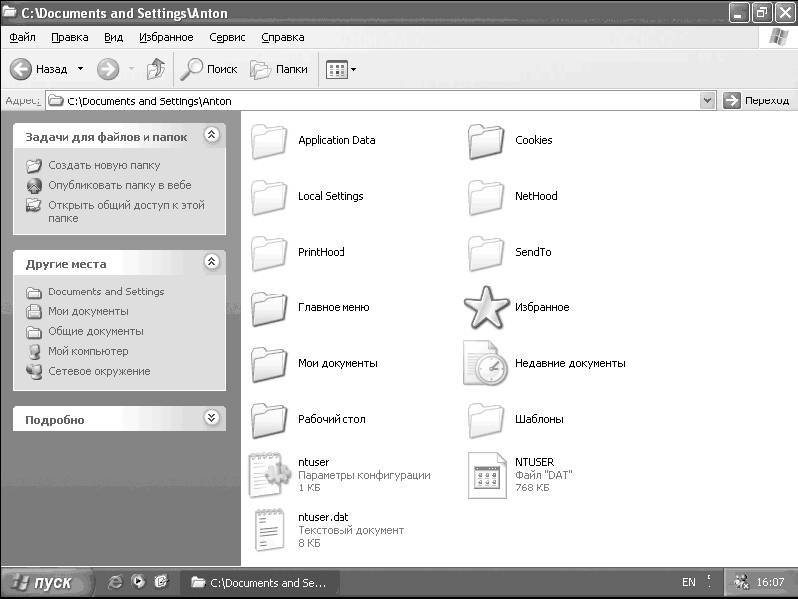The height and width of the screenshot is (599, 798).
Task: Open Сетевое окружение sidebar link
Action: [99, 371]
